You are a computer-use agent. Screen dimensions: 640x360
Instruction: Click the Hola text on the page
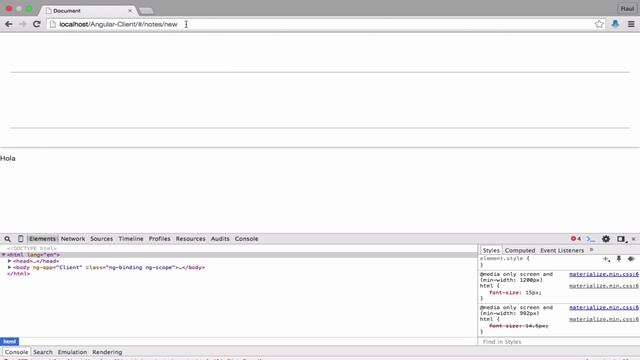[8, 158]
